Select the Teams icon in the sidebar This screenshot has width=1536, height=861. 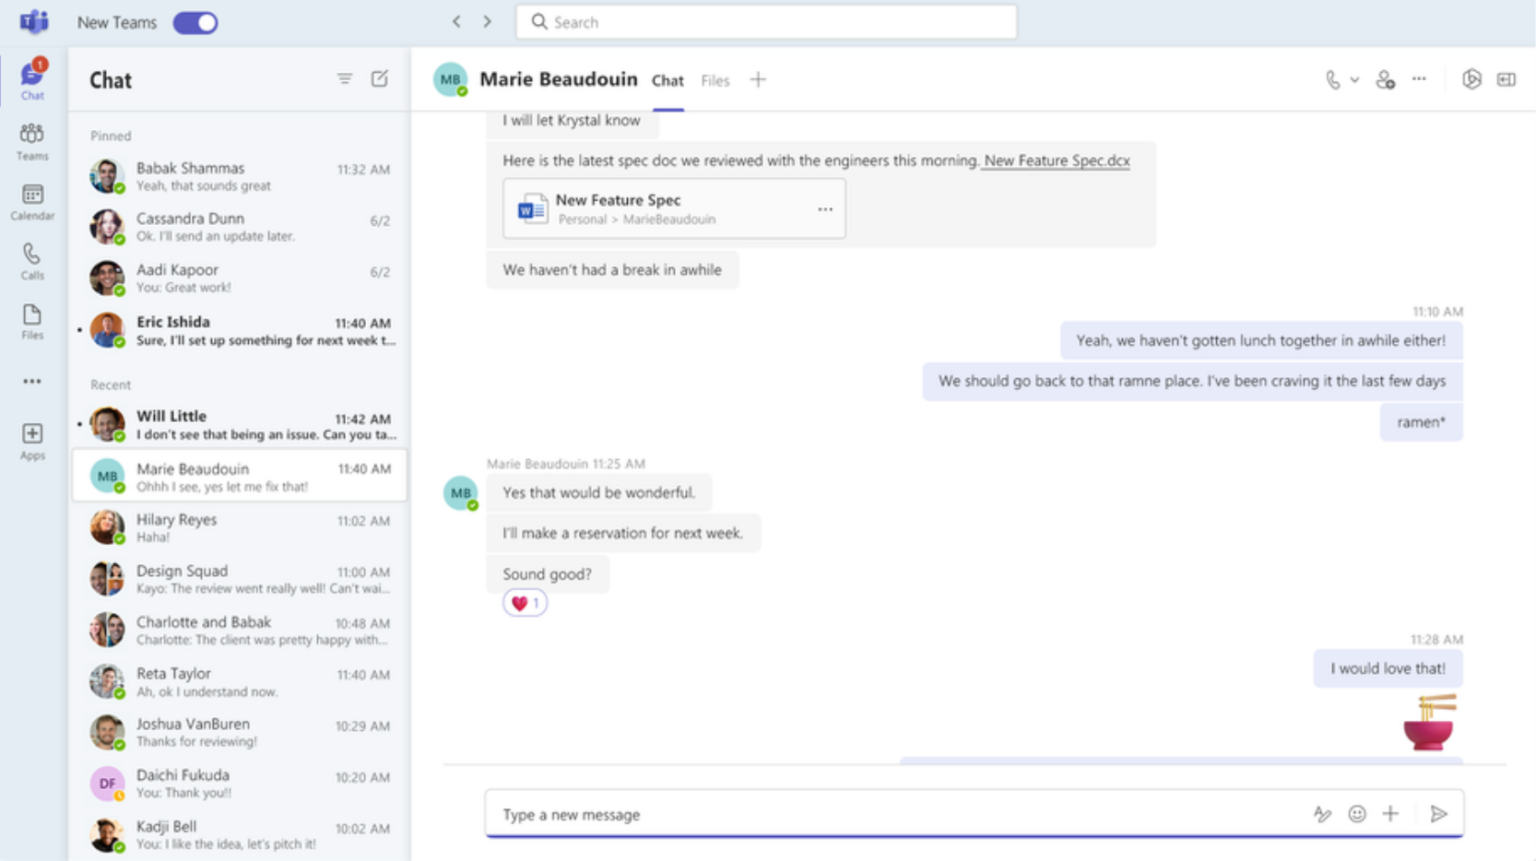(31, 142)
